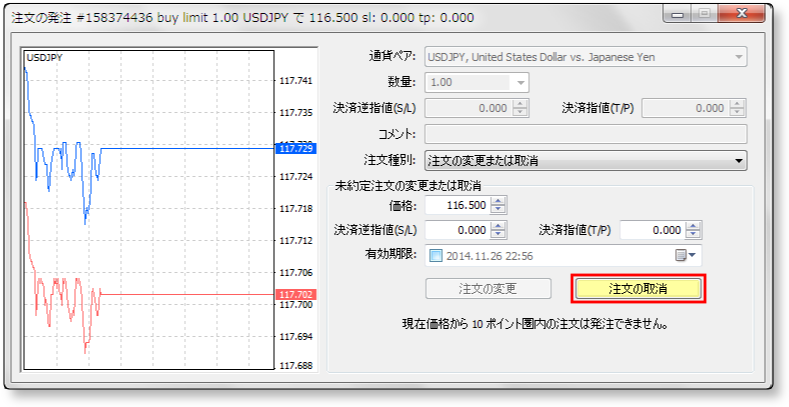Click the 117.688 chart axis value
The width and height of the screenshot is (789, 407).
(295, 366)
